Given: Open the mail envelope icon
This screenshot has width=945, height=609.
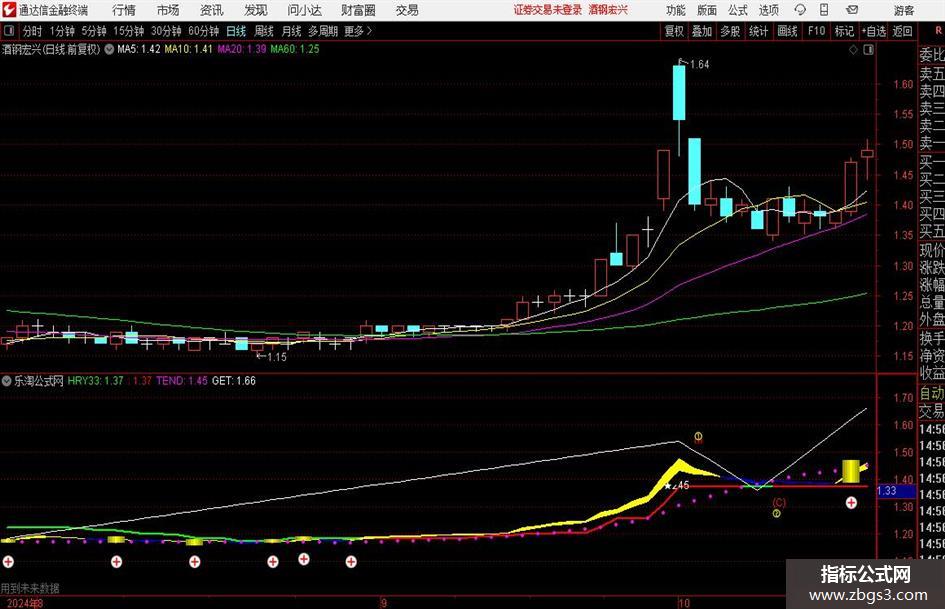Looking at the screenshot, I should (852, 10).
